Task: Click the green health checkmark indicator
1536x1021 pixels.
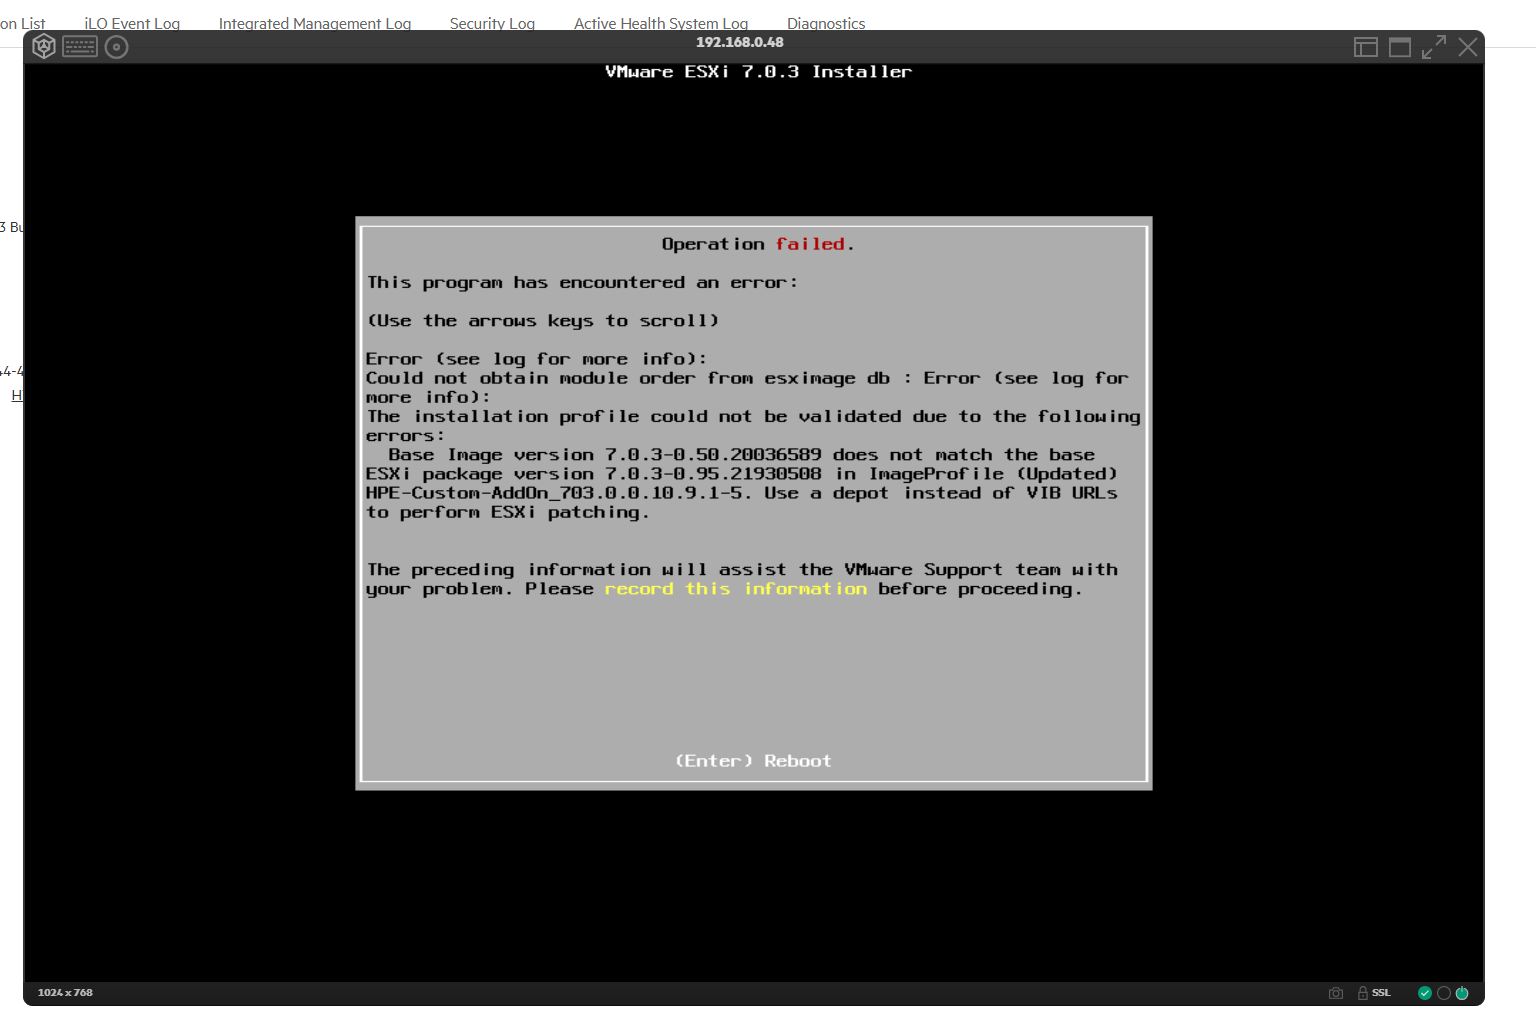Action: pos(1425,993)
